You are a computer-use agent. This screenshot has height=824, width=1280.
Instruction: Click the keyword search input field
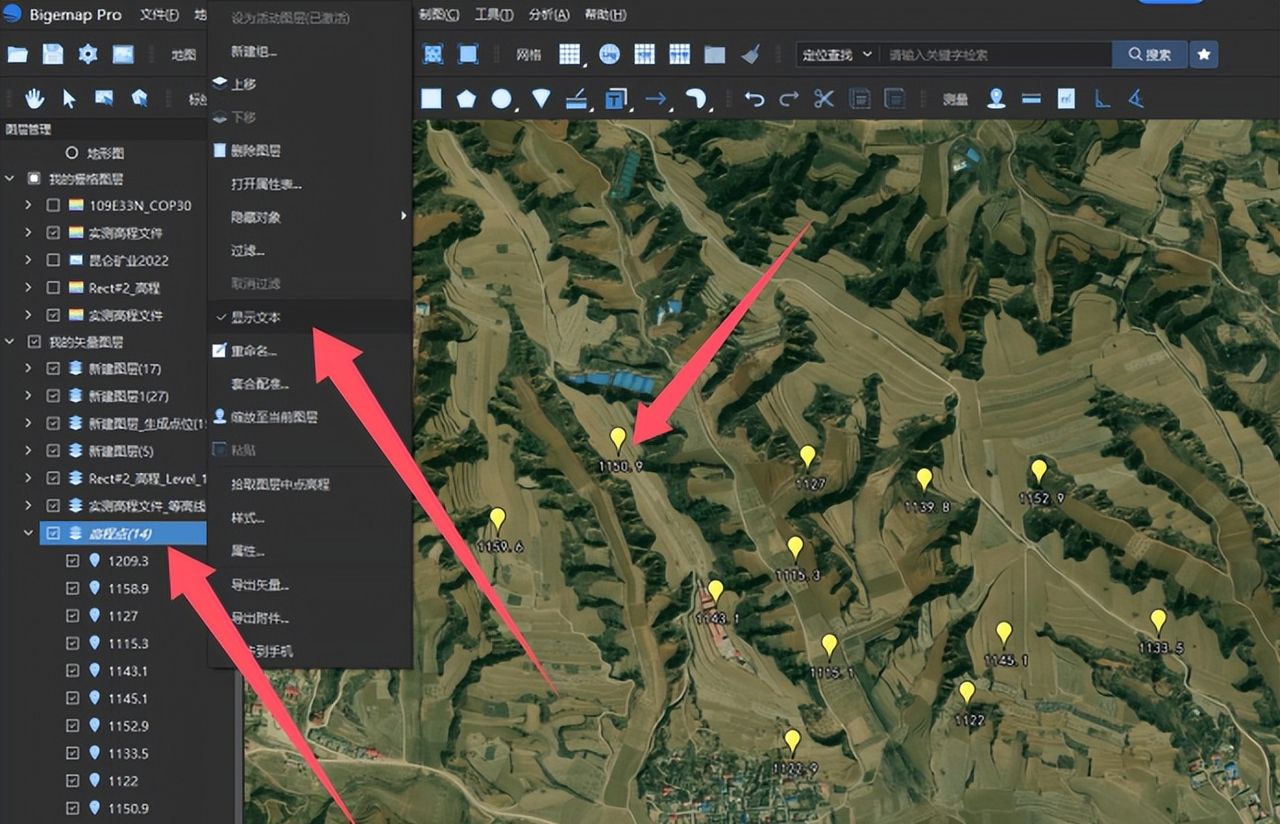tap(996, 55)
